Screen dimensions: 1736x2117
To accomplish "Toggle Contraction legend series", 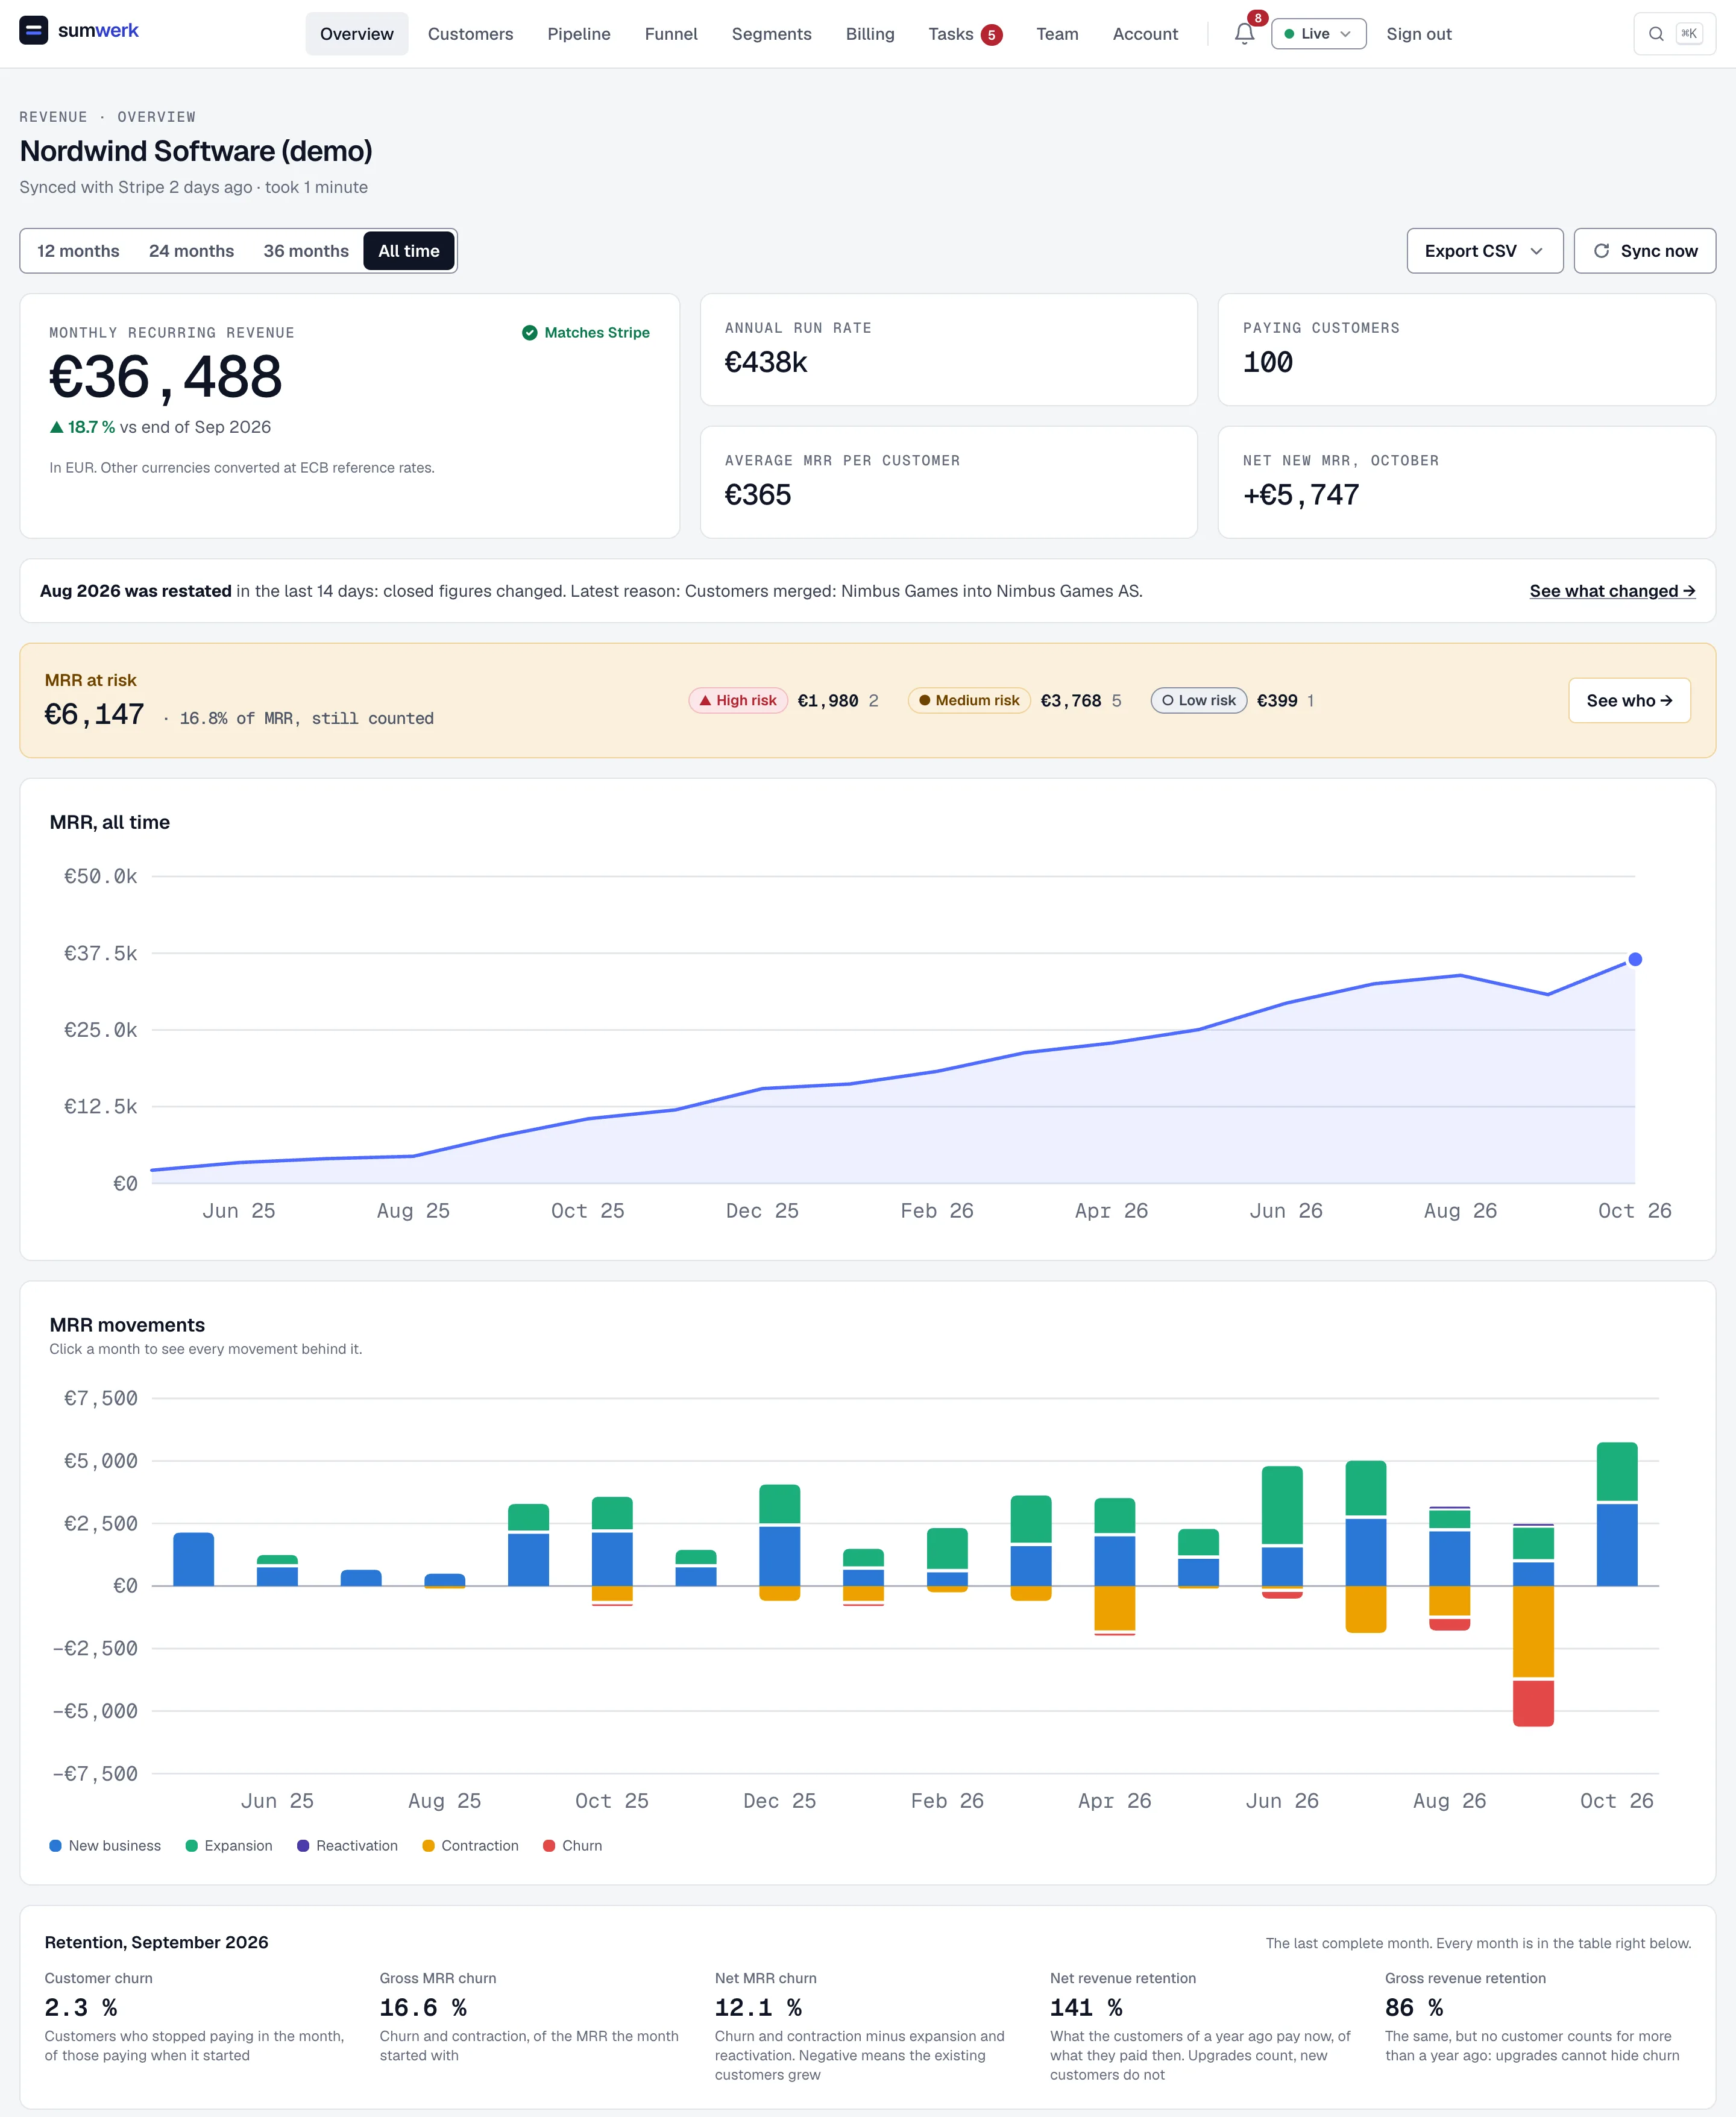I will (470, 1846).
